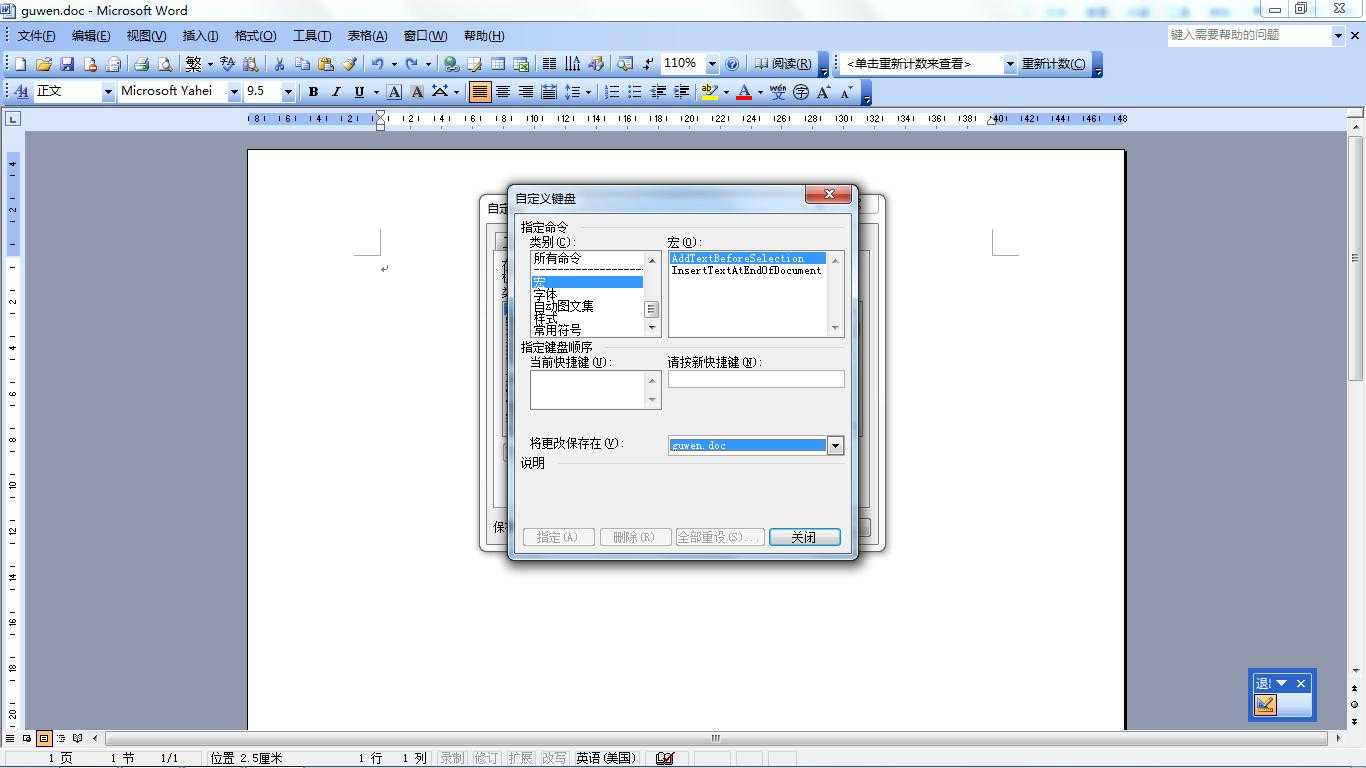
Task: Create a new blank document
Action: coord(21,64)
